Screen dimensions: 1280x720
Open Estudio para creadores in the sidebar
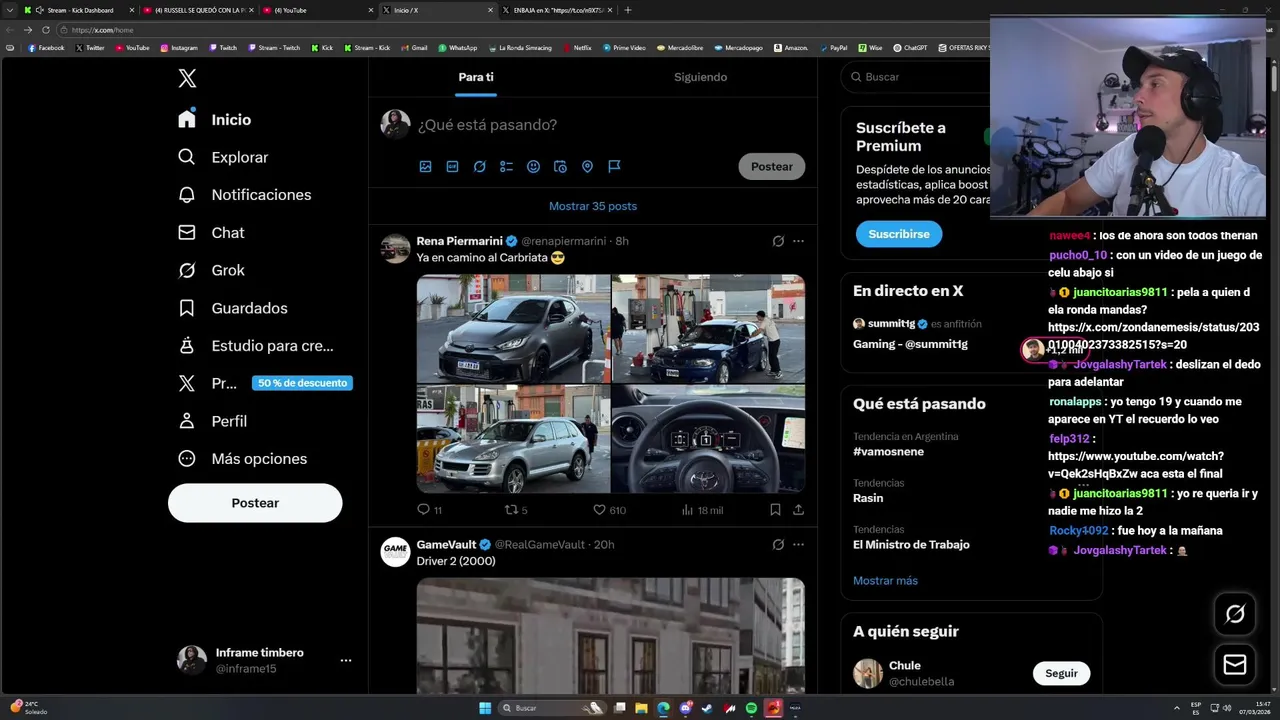coord(256,346)
